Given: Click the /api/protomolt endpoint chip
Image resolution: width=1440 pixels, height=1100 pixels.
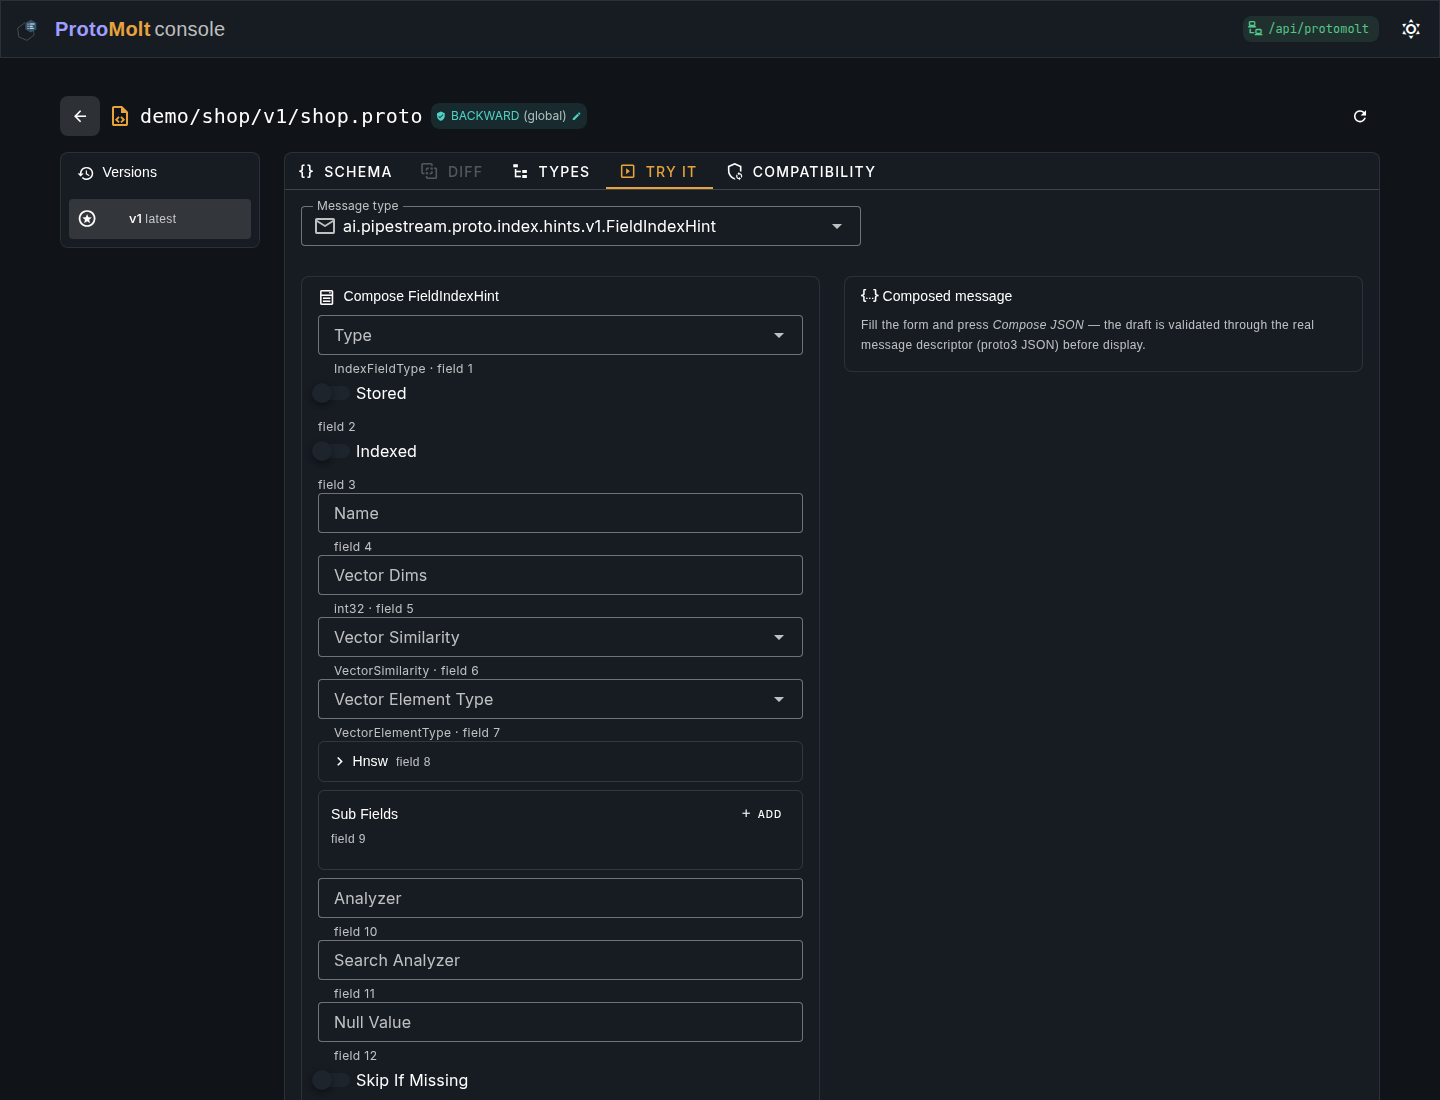Looking at the screenshot, I should [x=1311, y=29].
